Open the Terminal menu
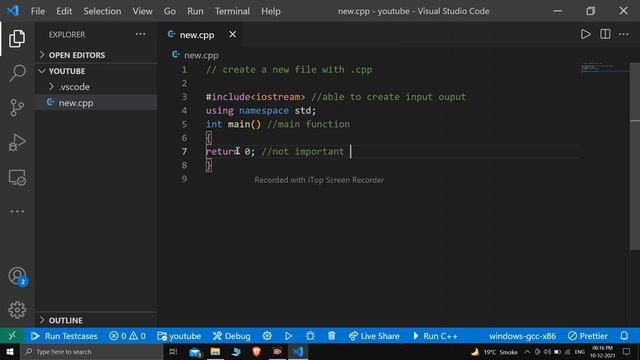 click(232, 11)
